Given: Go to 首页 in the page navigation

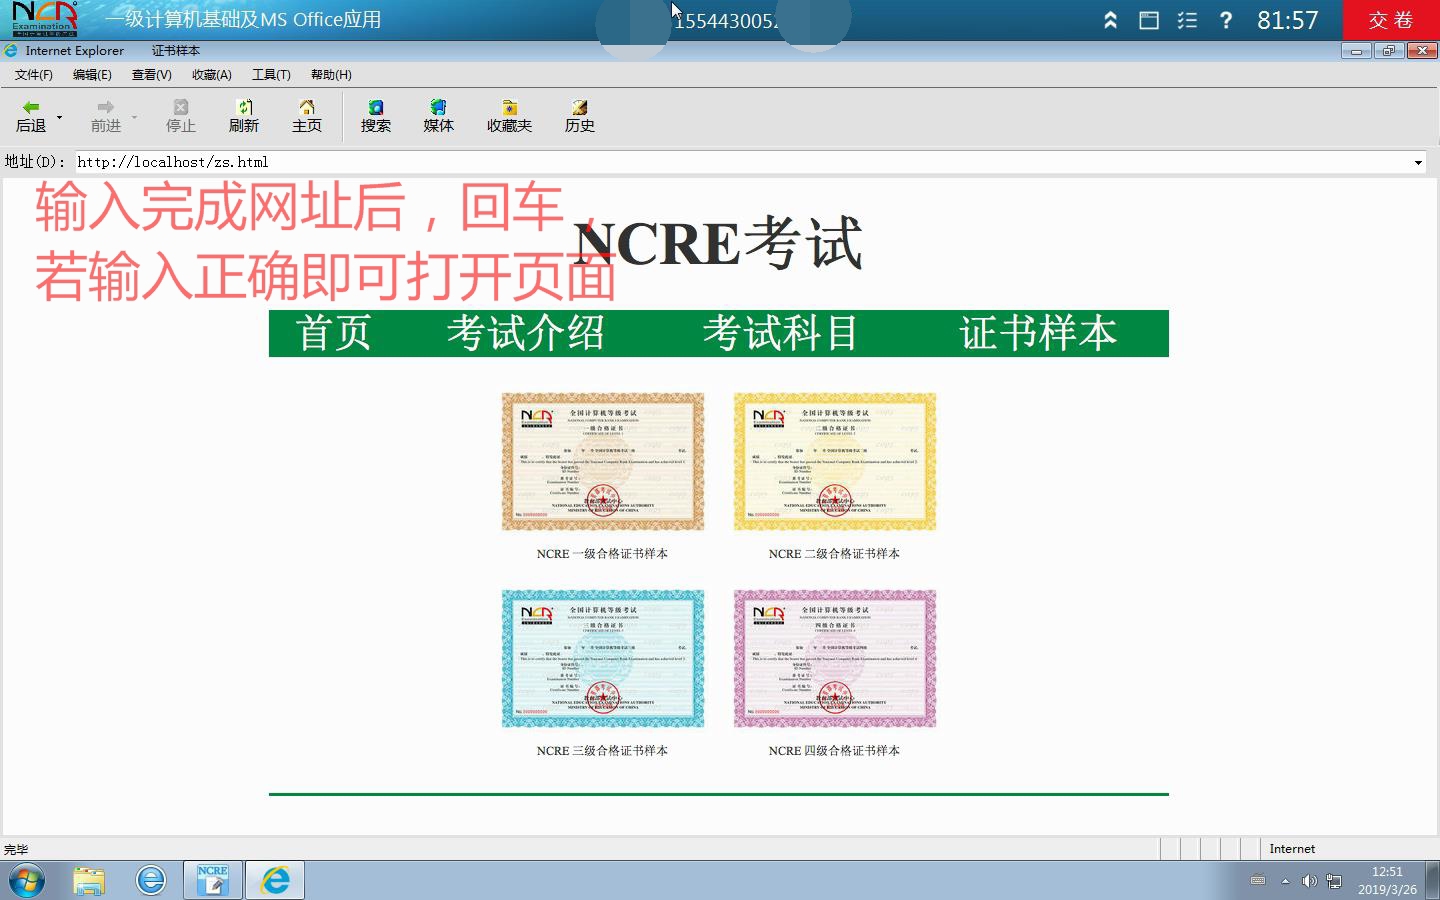Looking at the screenshot, I should pos(334,333).
